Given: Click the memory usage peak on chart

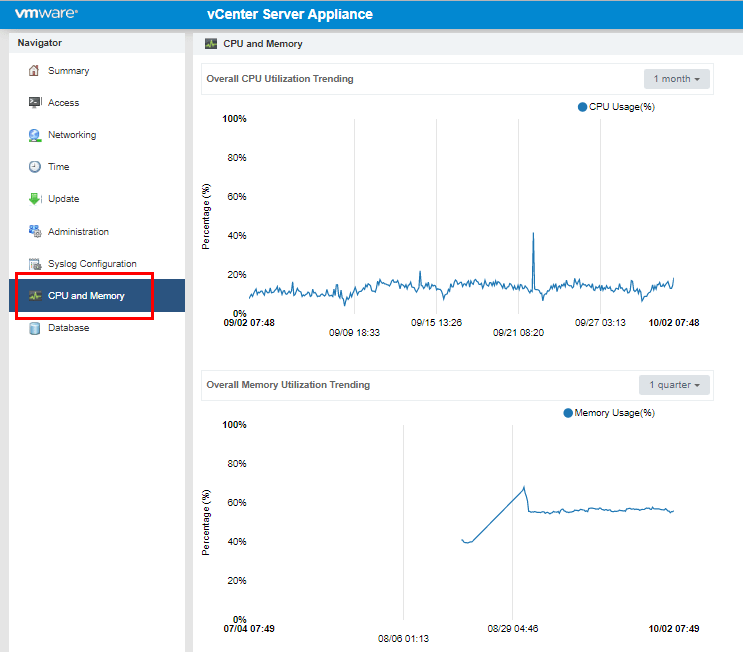Looking at the screenshot, I should [524, 488].
